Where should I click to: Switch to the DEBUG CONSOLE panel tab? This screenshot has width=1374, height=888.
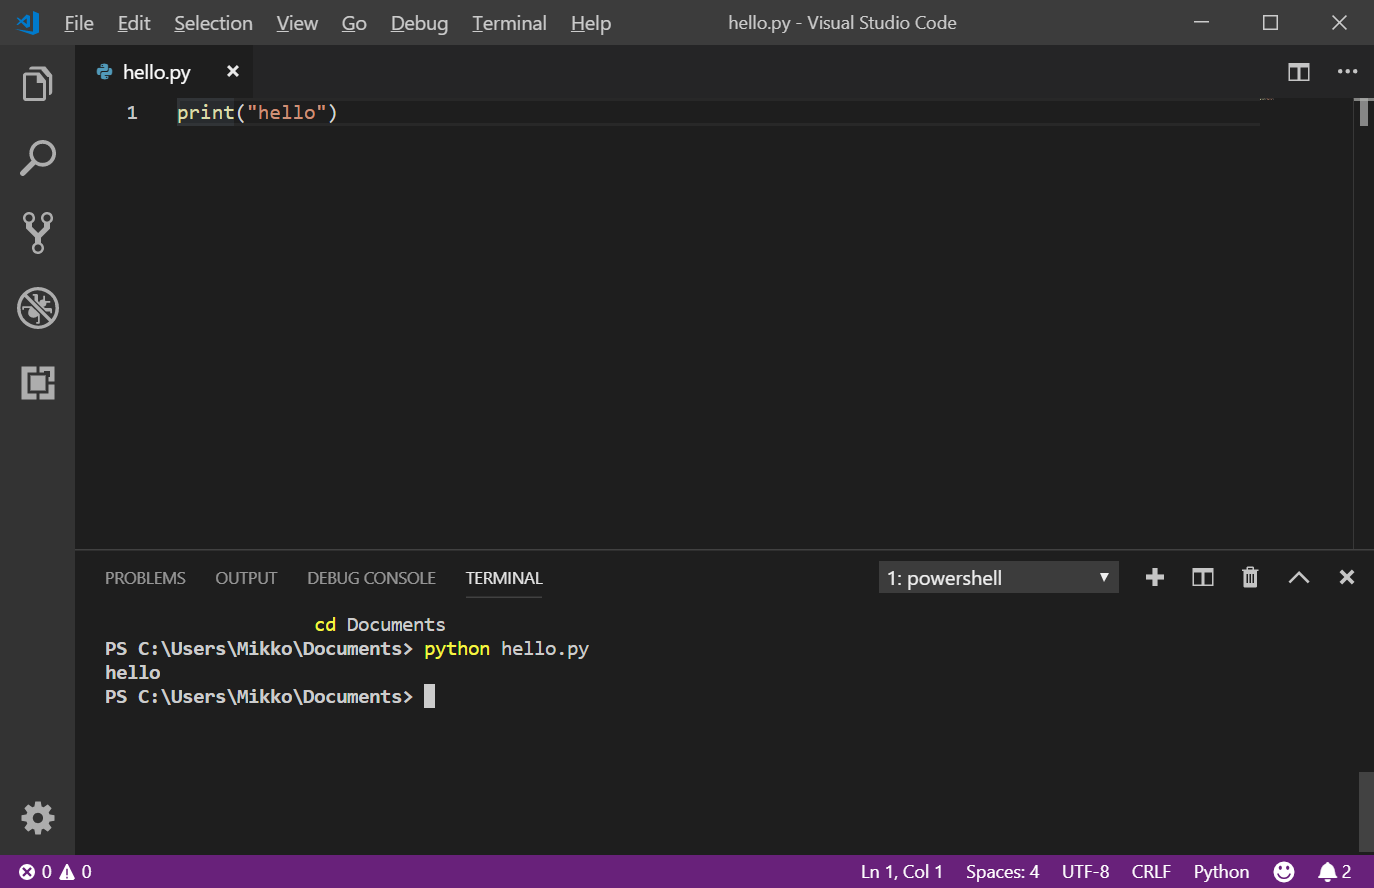point(371,578)
